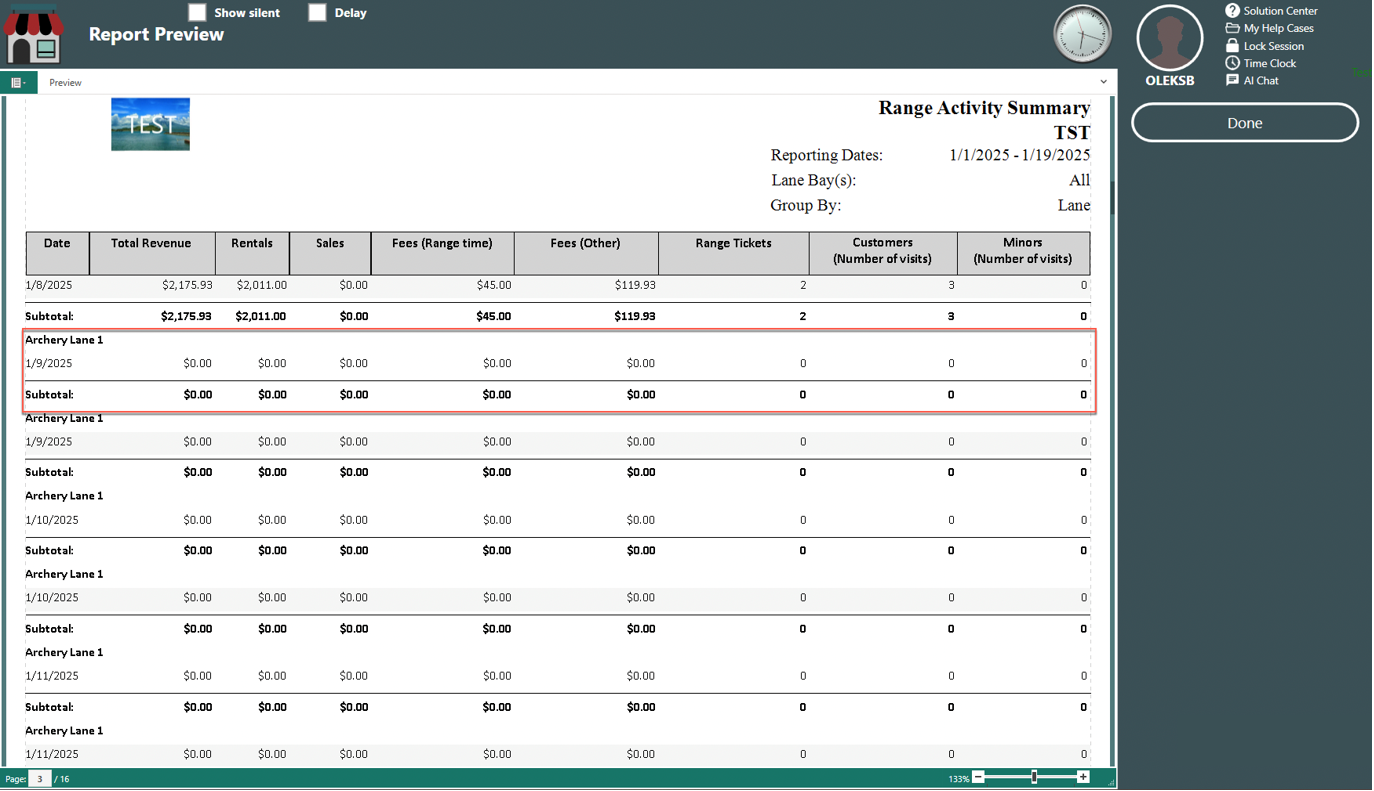Screen dimensions: 1374x791
Task: Click the report's vertical scrollbar
Action: click(x=1111, y=430)
